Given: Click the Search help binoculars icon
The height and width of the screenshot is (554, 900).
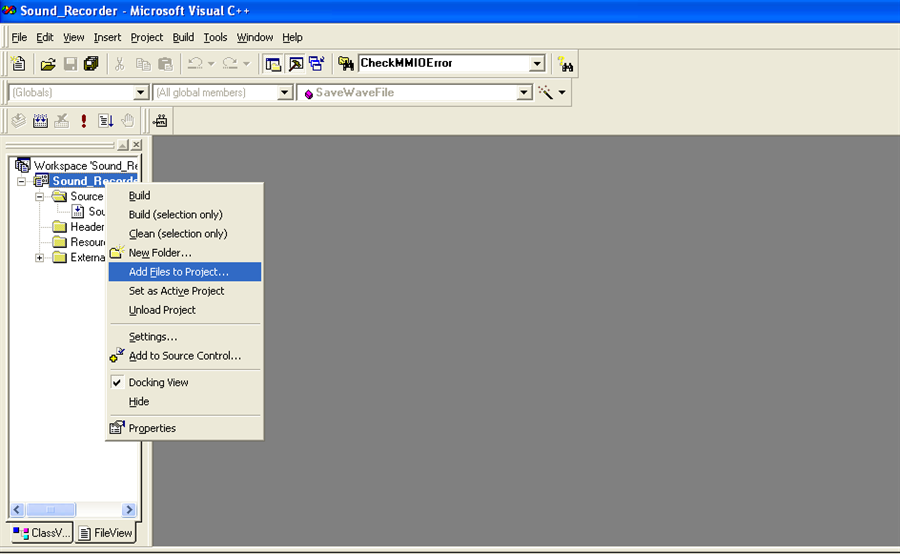Looking at the screenshot, I should tap(565, 64).
